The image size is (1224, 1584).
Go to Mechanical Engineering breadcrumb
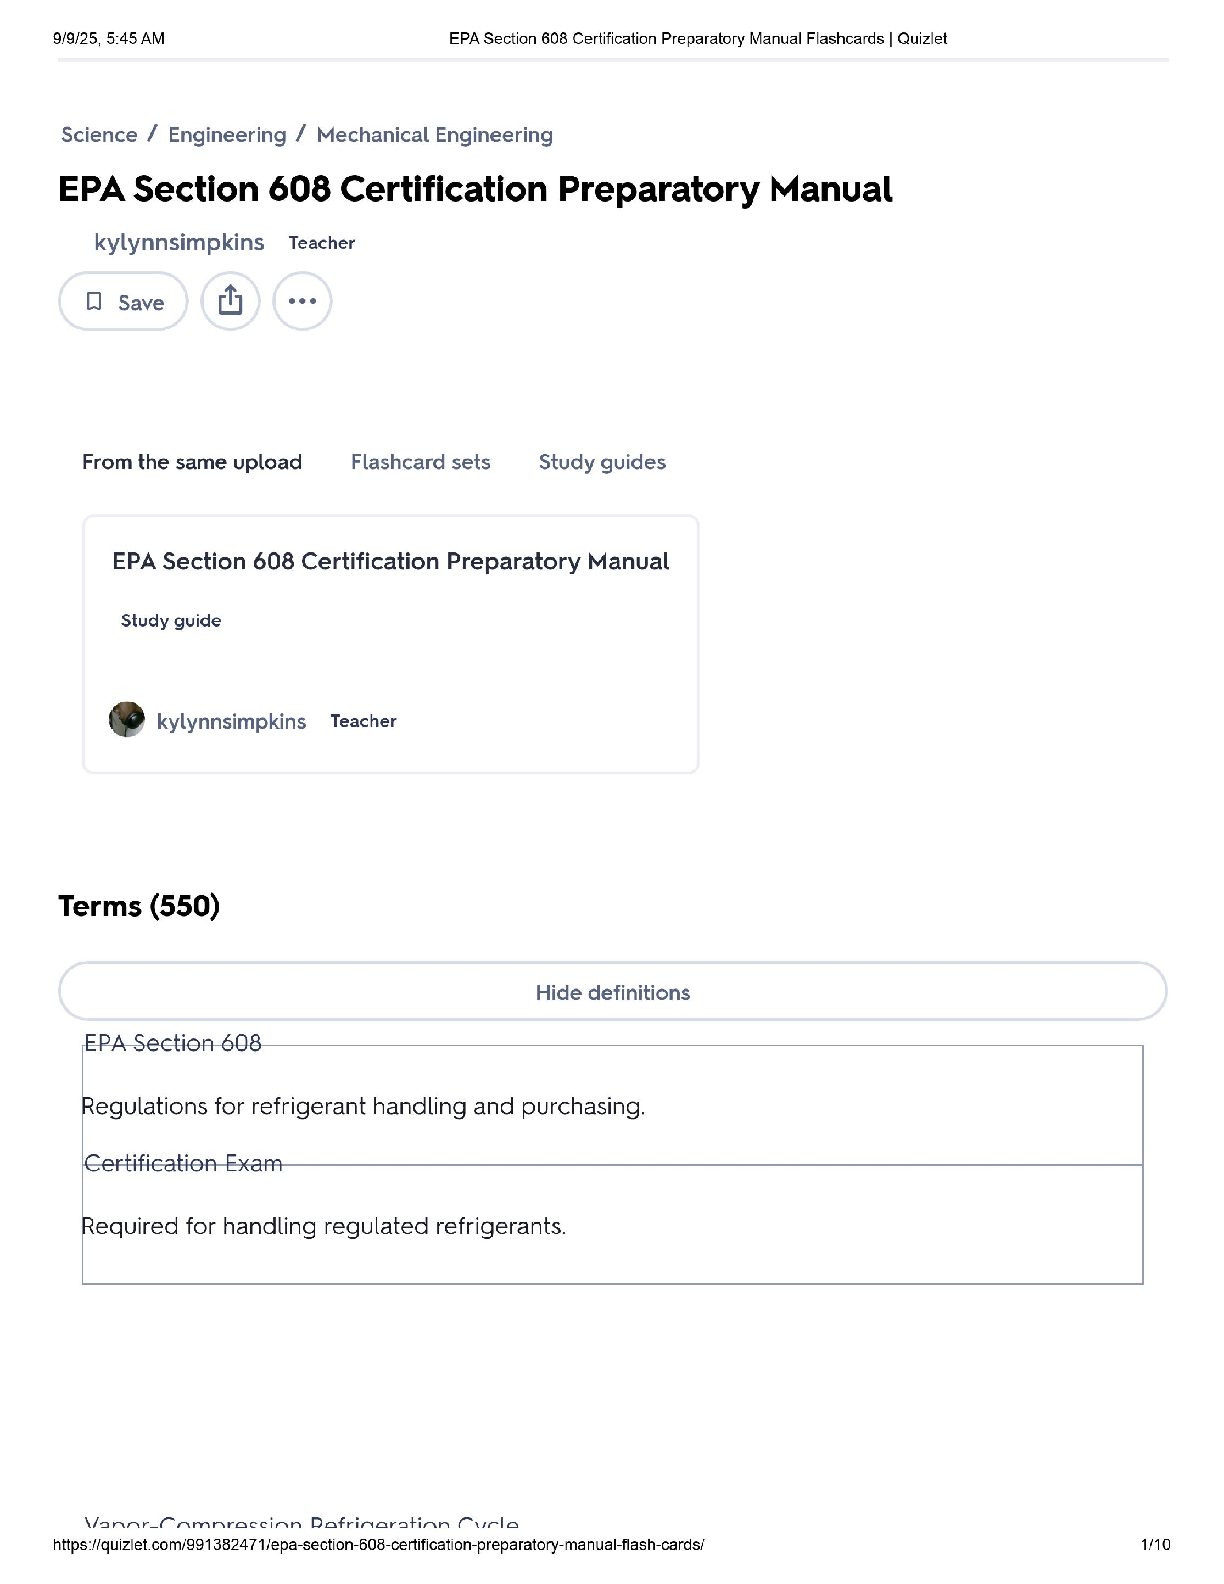(434, 135)
